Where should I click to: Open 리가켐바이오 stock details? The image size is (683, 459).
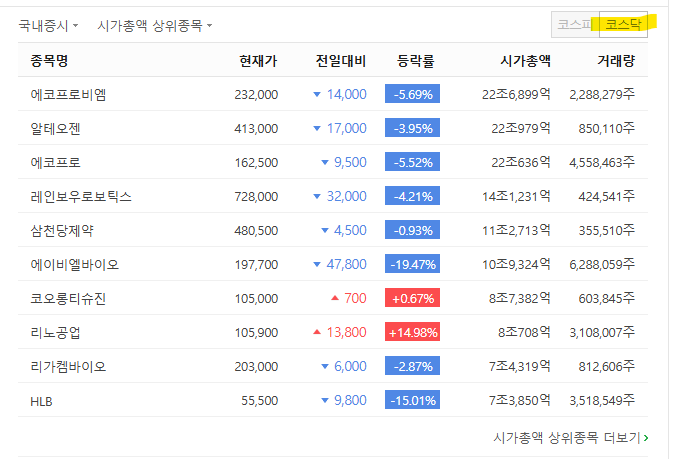coord(68,366)
